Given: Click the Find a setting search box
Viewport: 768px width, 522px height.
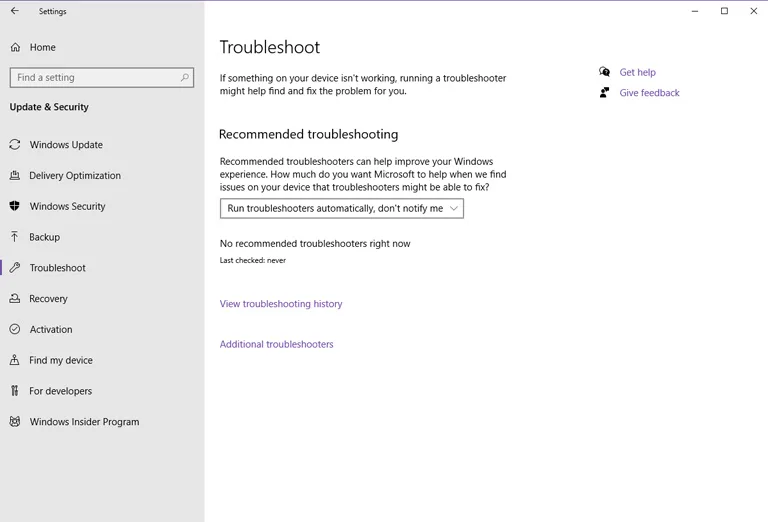Looking at the screenshot, I should [x=102, y=77].
